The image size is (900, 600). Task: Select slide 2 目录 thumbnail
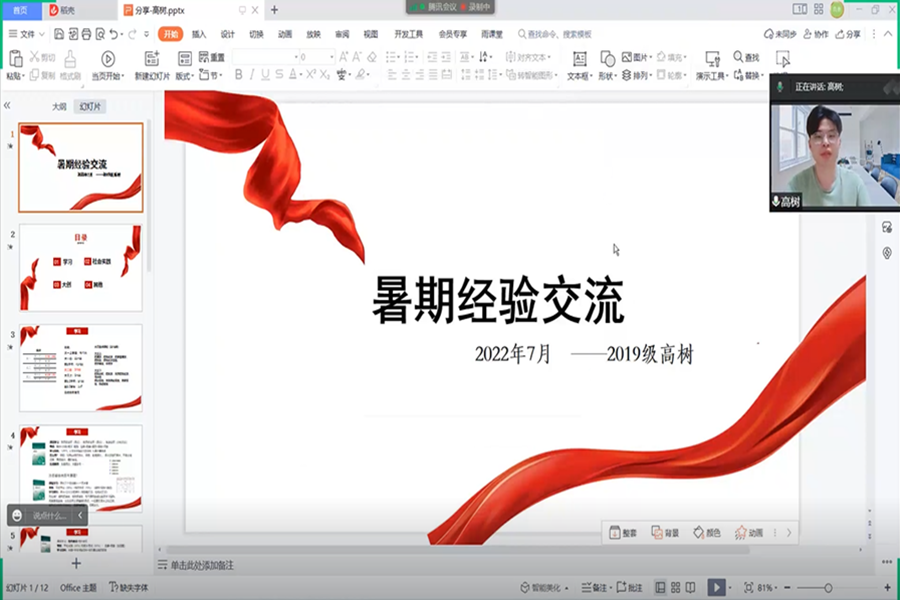click(x=81, y=268)
